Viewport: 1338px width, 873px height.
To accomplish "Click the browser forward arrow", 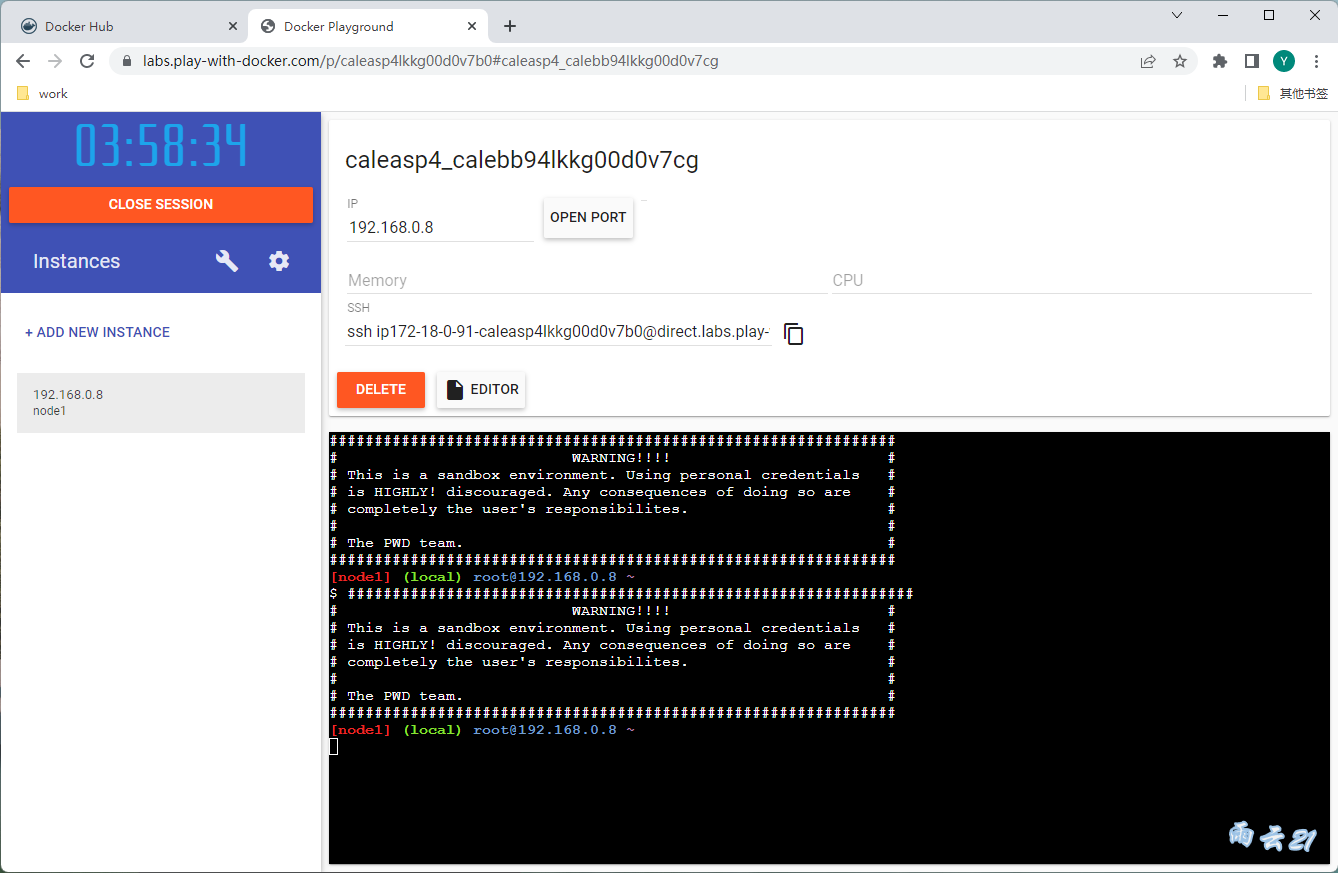I will [x=55, y=61].
